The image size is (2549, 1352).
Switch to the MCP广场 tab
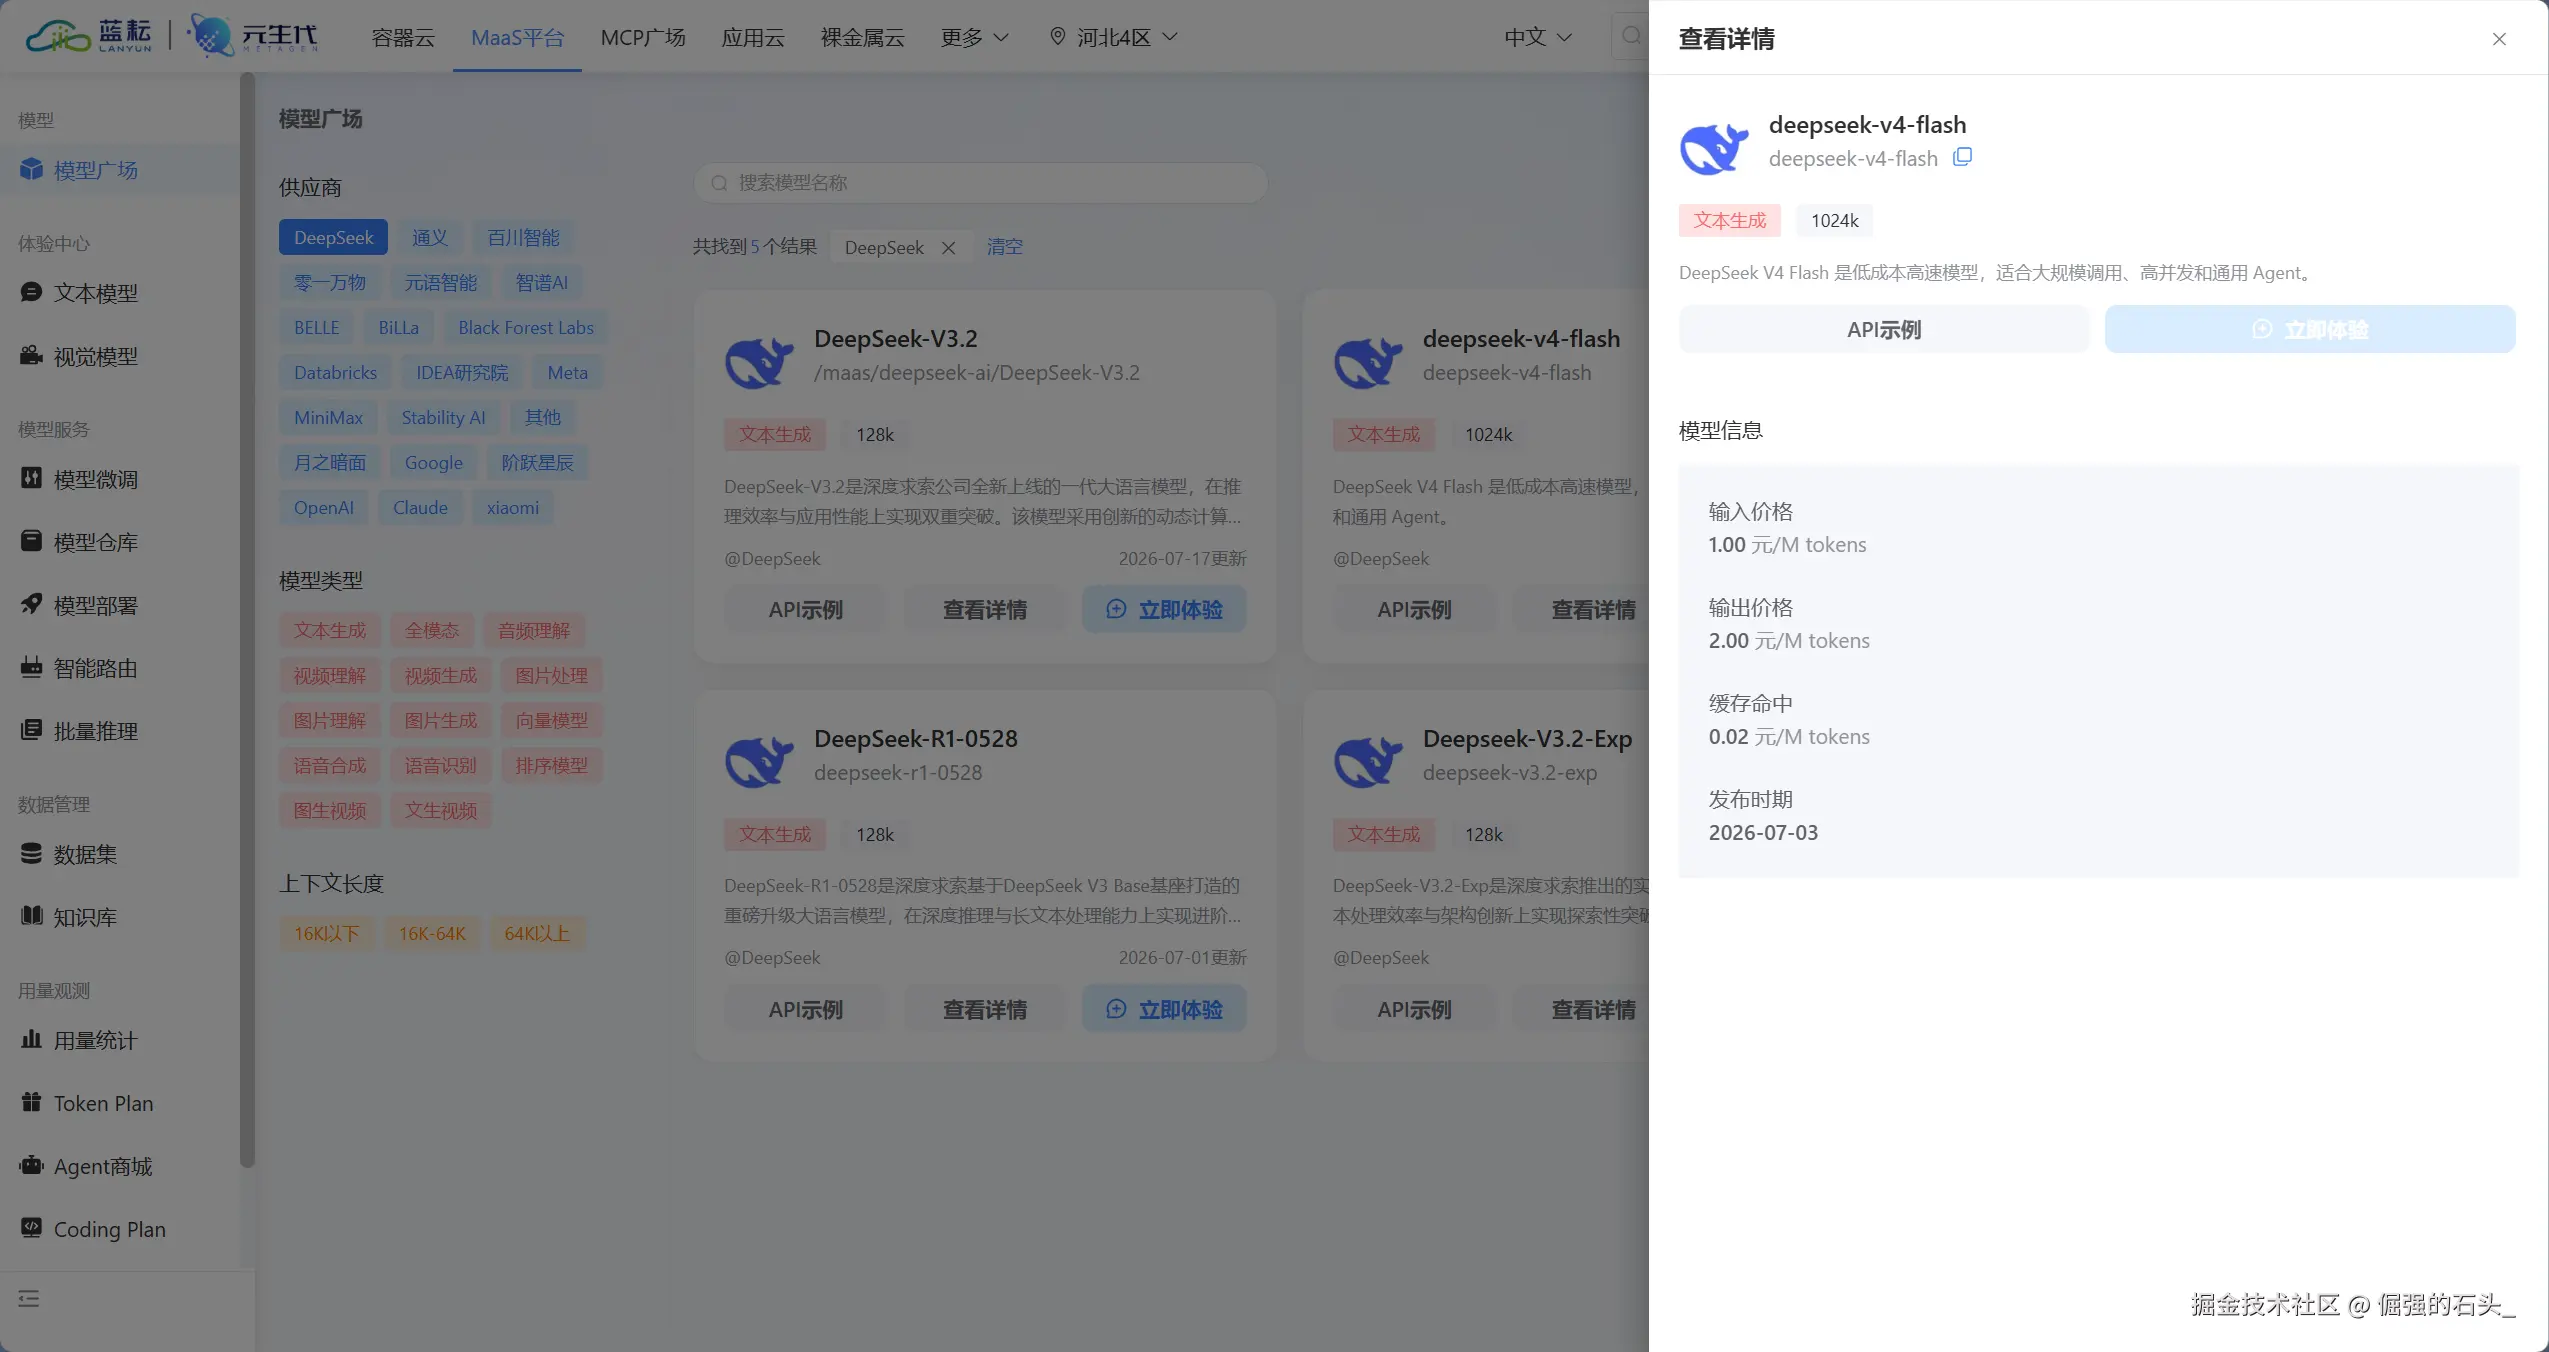[643, 37]
